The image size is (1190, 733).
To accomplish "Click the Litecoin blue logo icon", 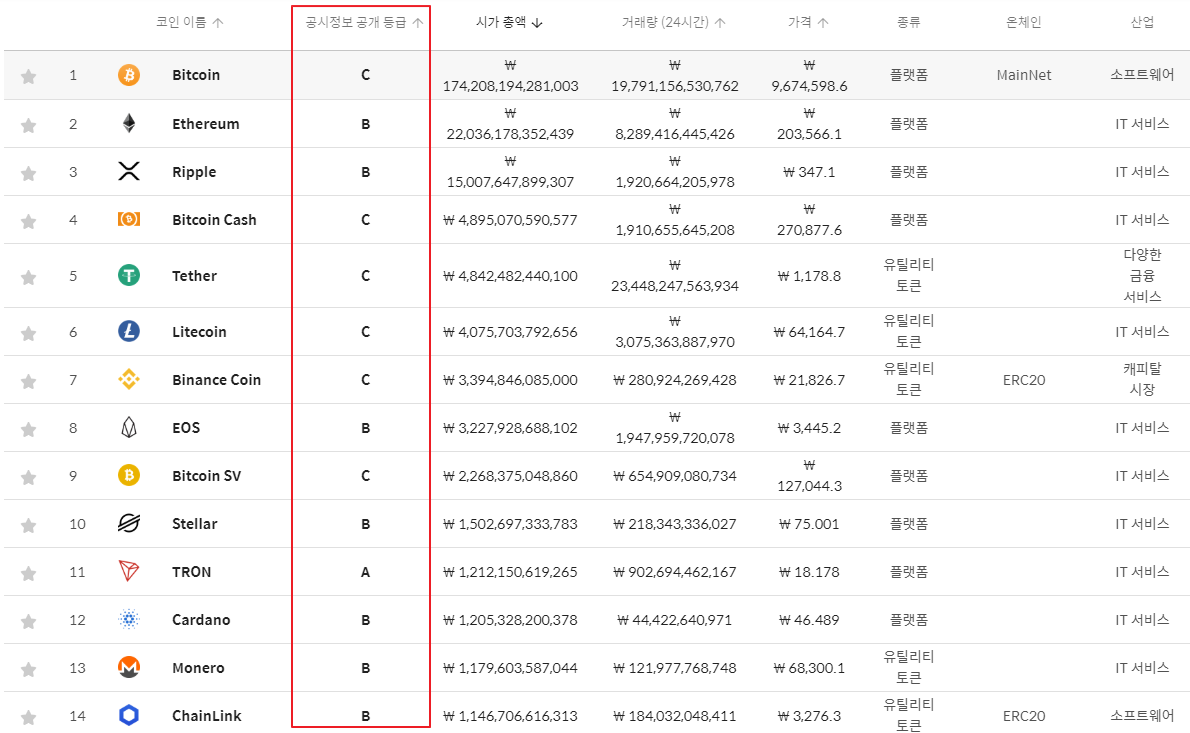I will coord(129,331).
